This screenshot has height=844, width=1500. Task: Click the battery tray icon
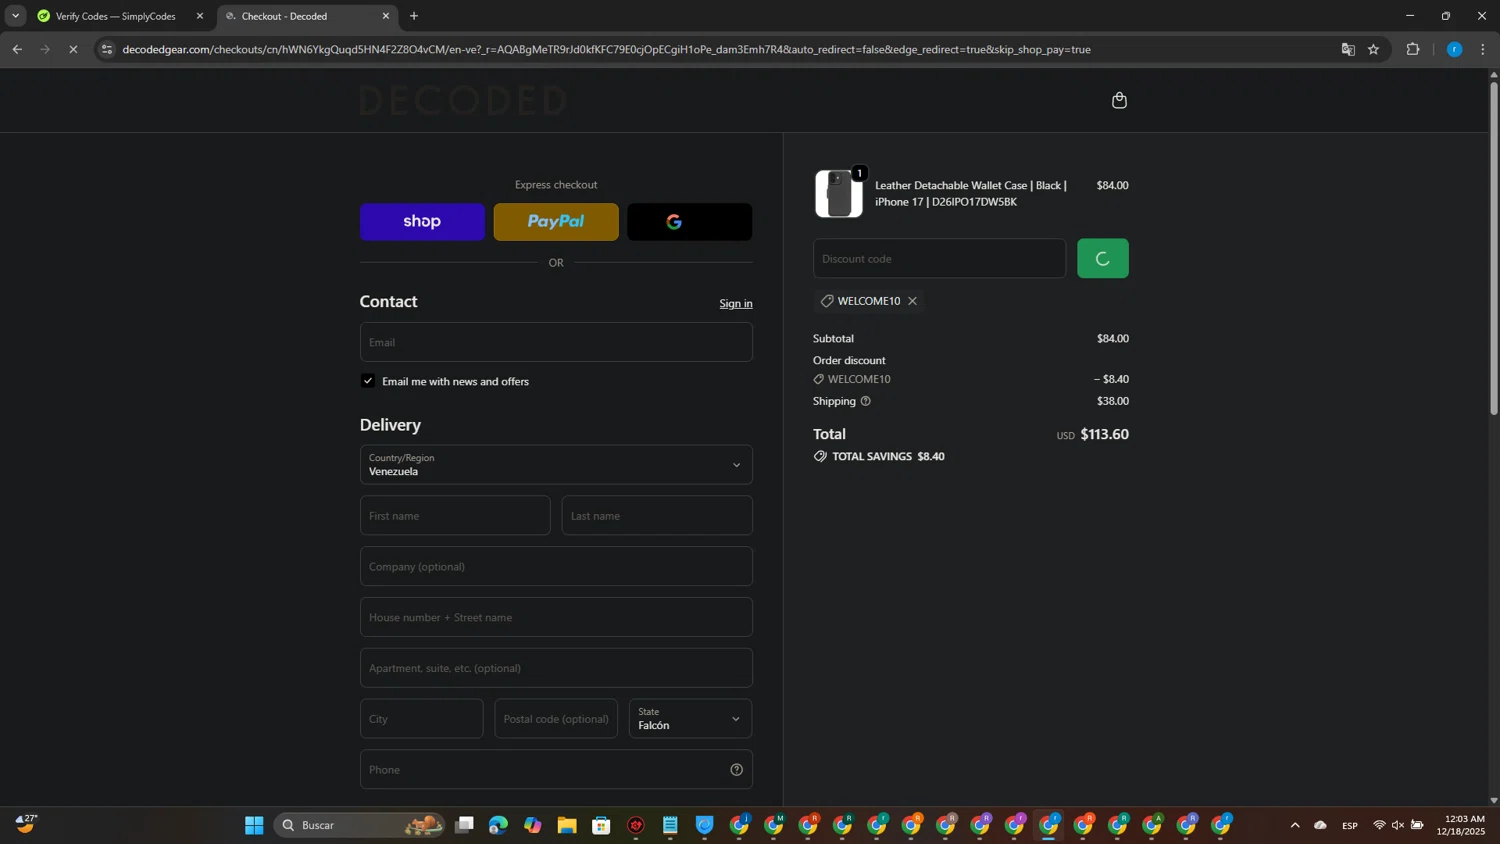(1417, 825)
